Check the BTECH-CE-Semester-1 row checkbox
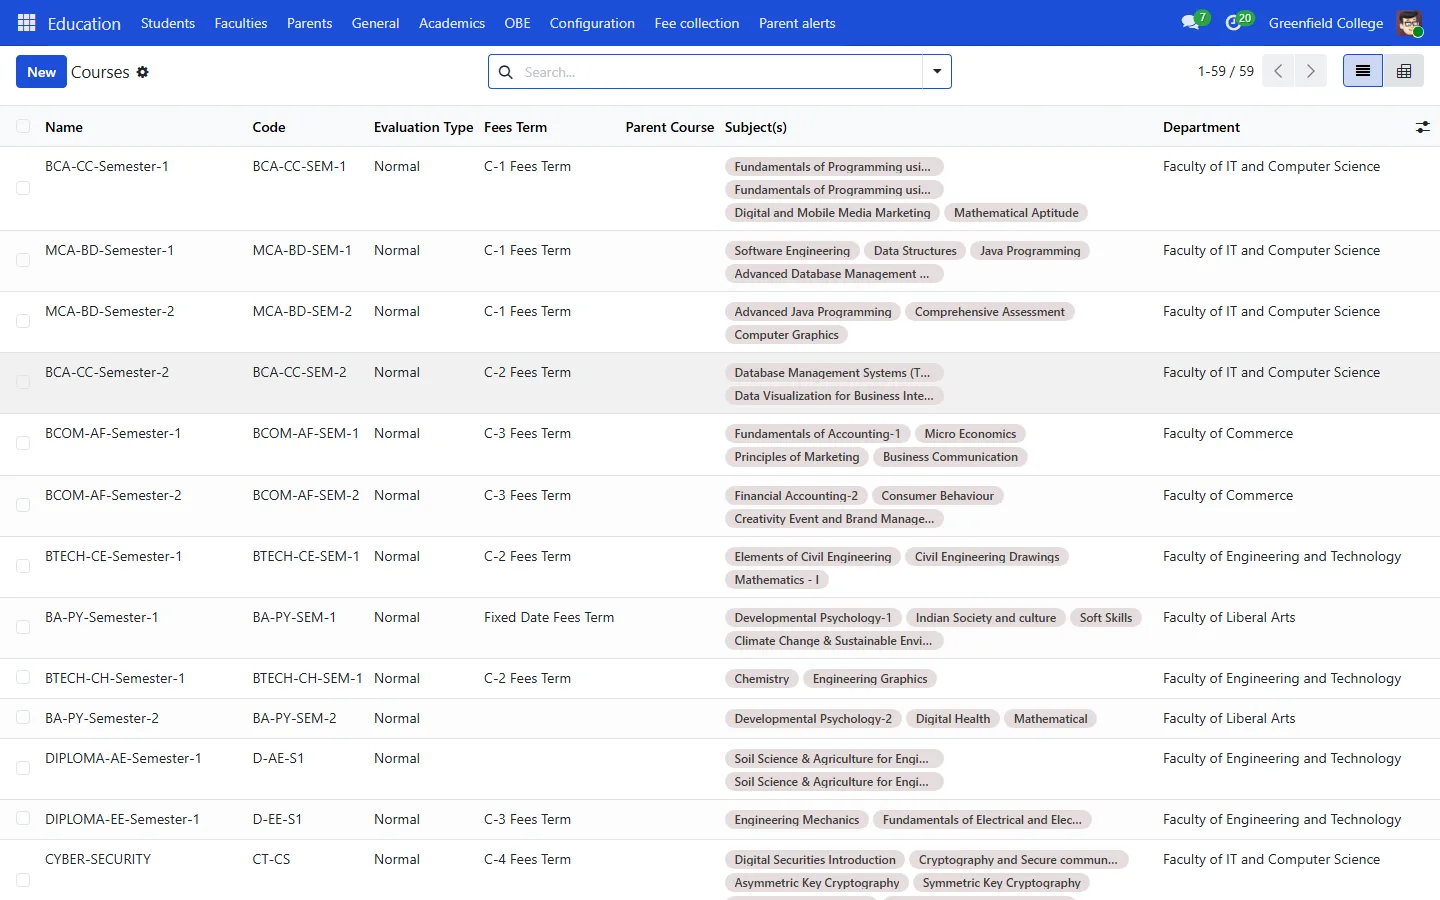 click(23, 566)
